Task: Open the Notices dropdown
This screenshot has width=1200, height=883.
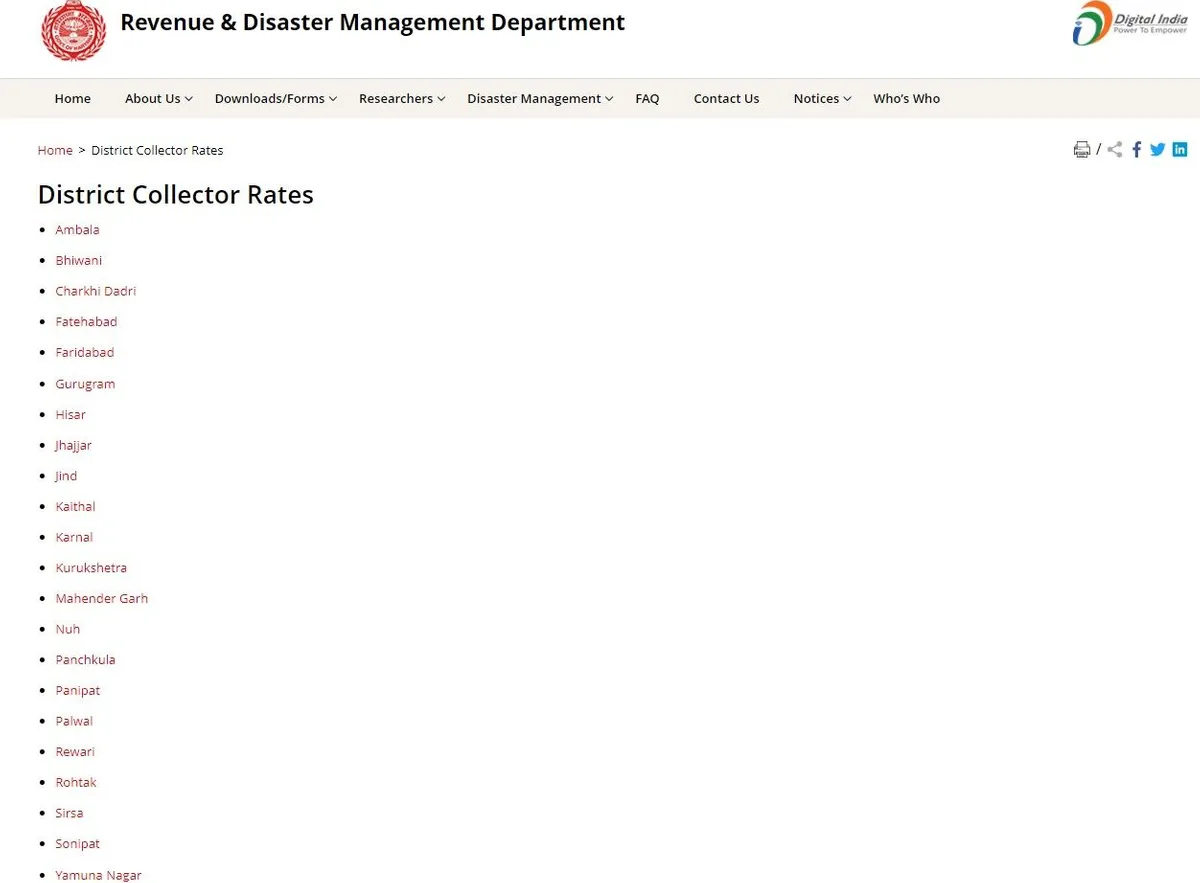Action: pyautogui.click(x=822, y=98)
